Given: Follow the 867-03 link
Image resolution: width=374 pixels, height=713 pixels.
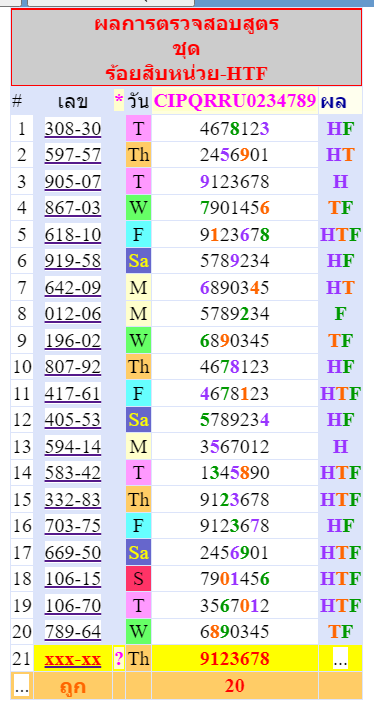Looking at the screenshot, I should 73,208.
